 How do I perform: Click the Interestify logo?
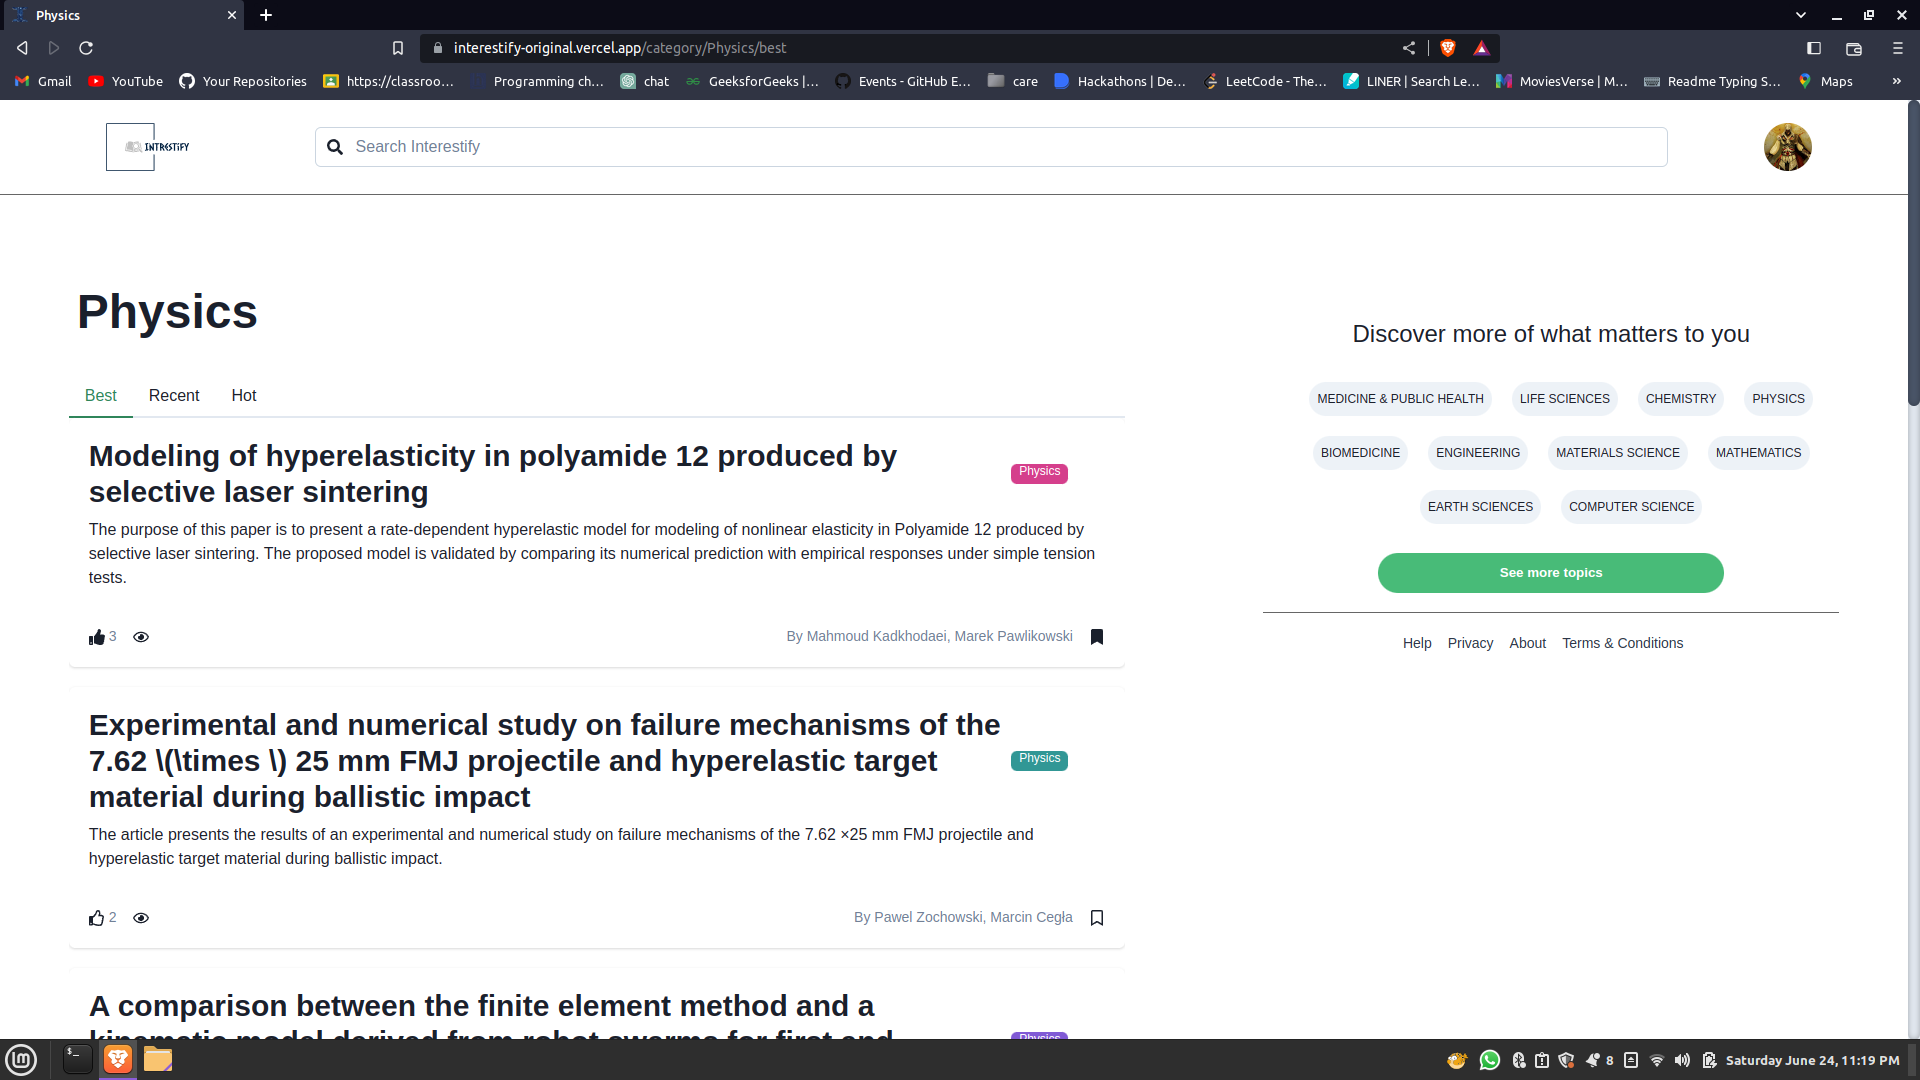click(148, 147)
